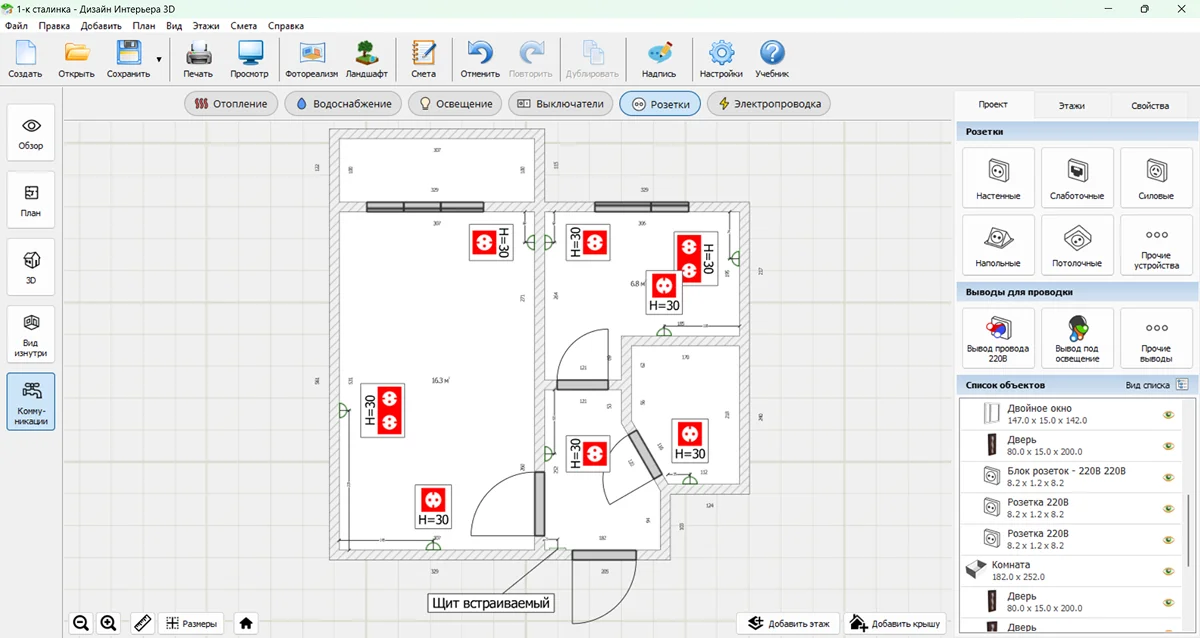Click the zoom out magnifier icon
The height and width of the screenshot is (638, 1200).
[x=81, y=623]
